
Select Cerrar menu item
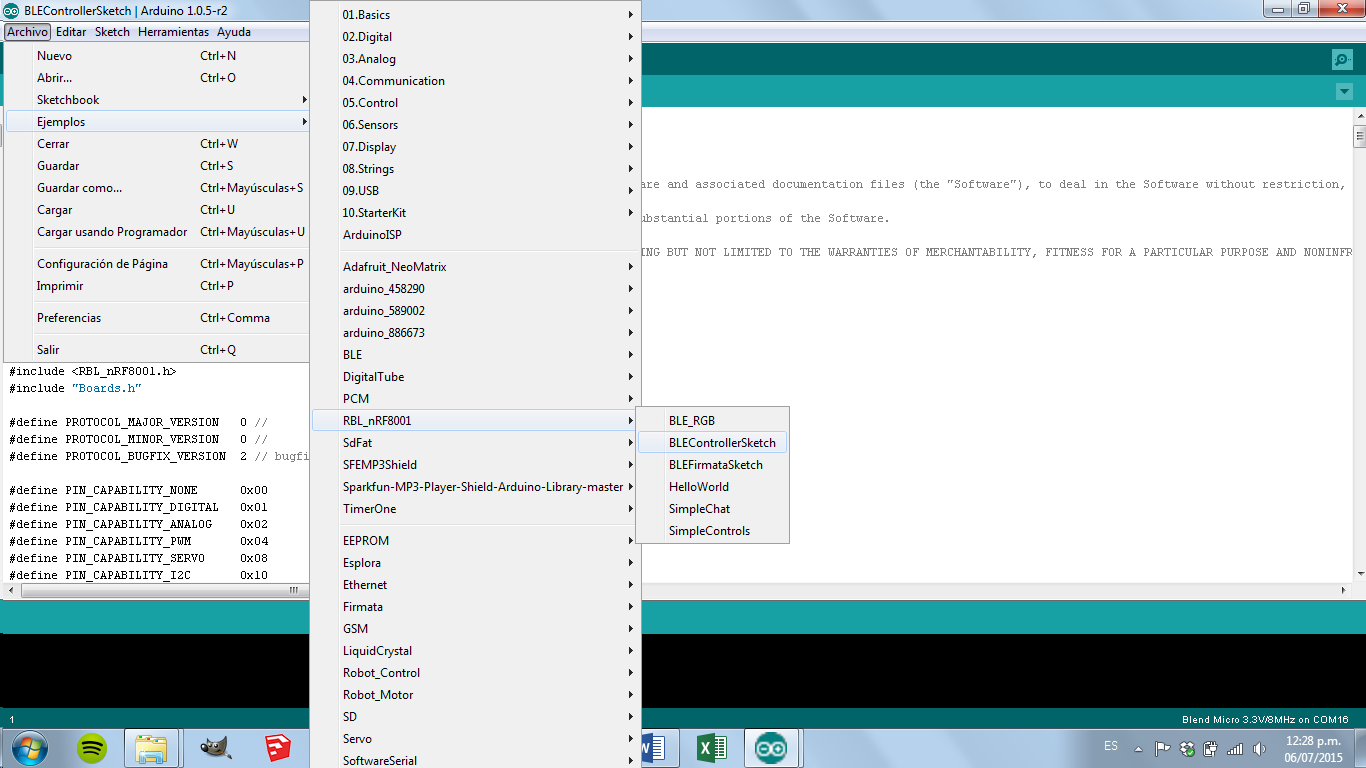[158, 144]
